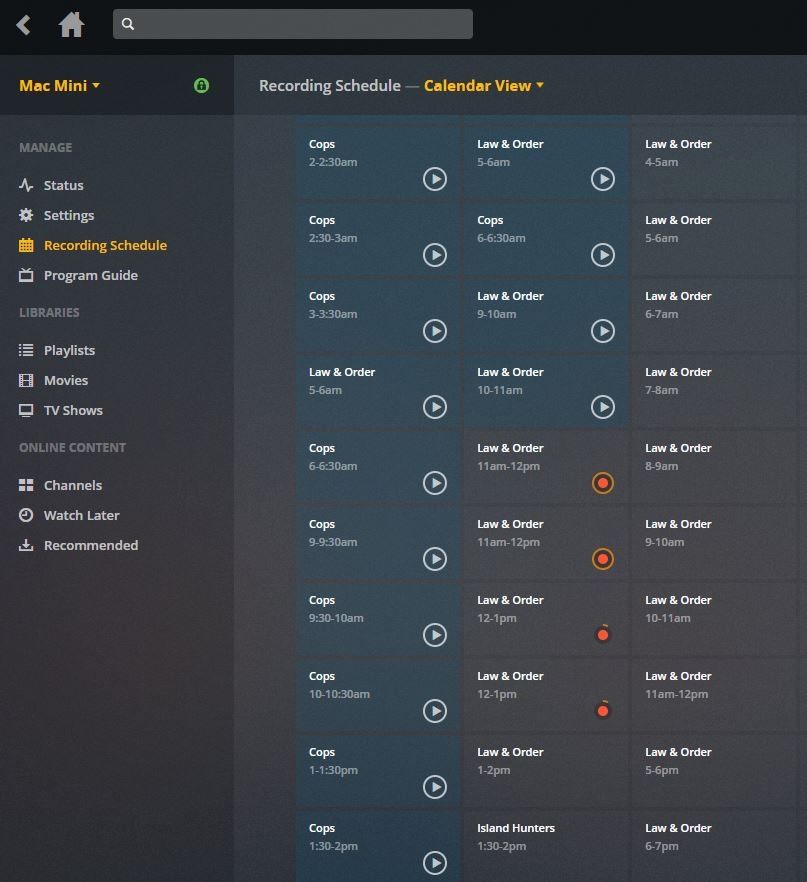
Task: Click the Recommended download-tray icon
Action: [x=26, y=545]
